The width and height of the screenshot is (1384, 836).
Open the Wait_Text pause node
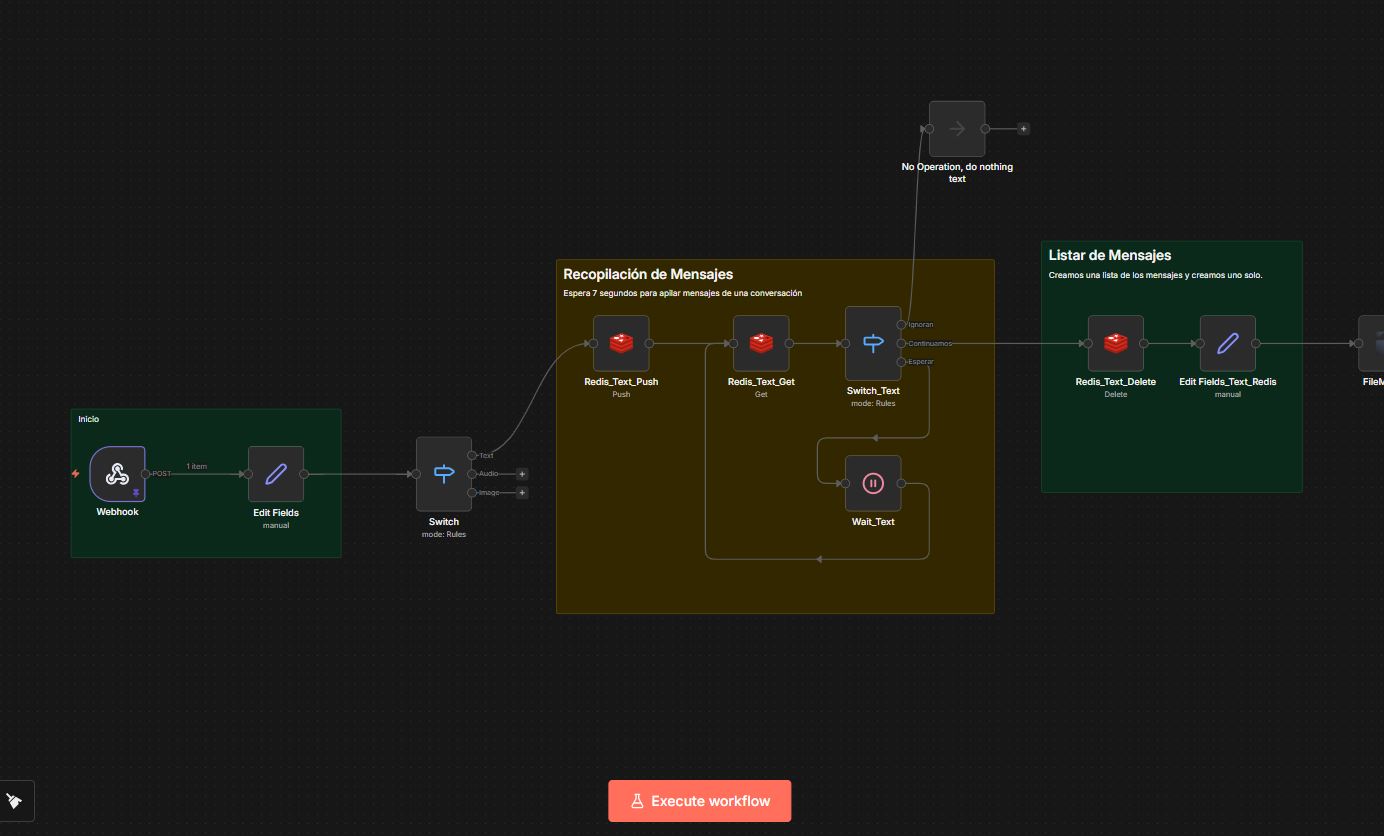873,484
